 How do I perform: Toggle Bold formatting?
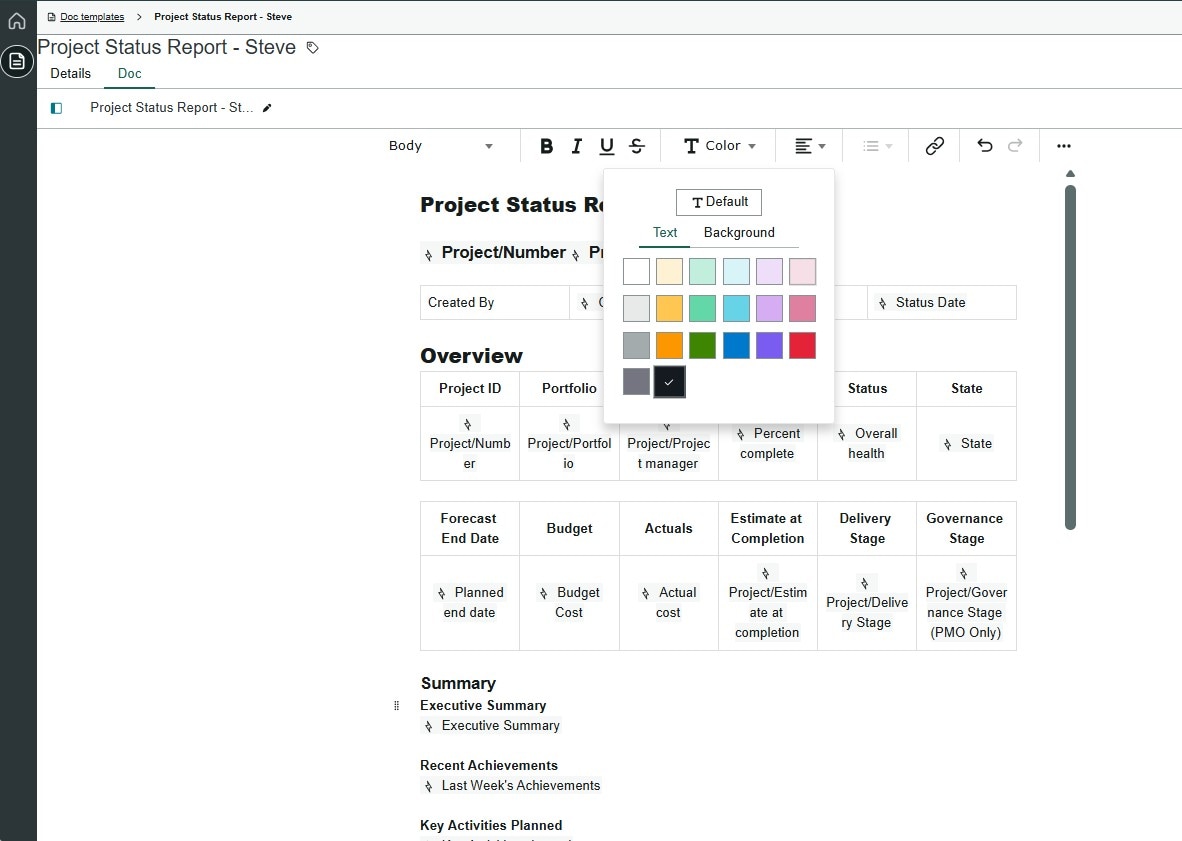546,146
